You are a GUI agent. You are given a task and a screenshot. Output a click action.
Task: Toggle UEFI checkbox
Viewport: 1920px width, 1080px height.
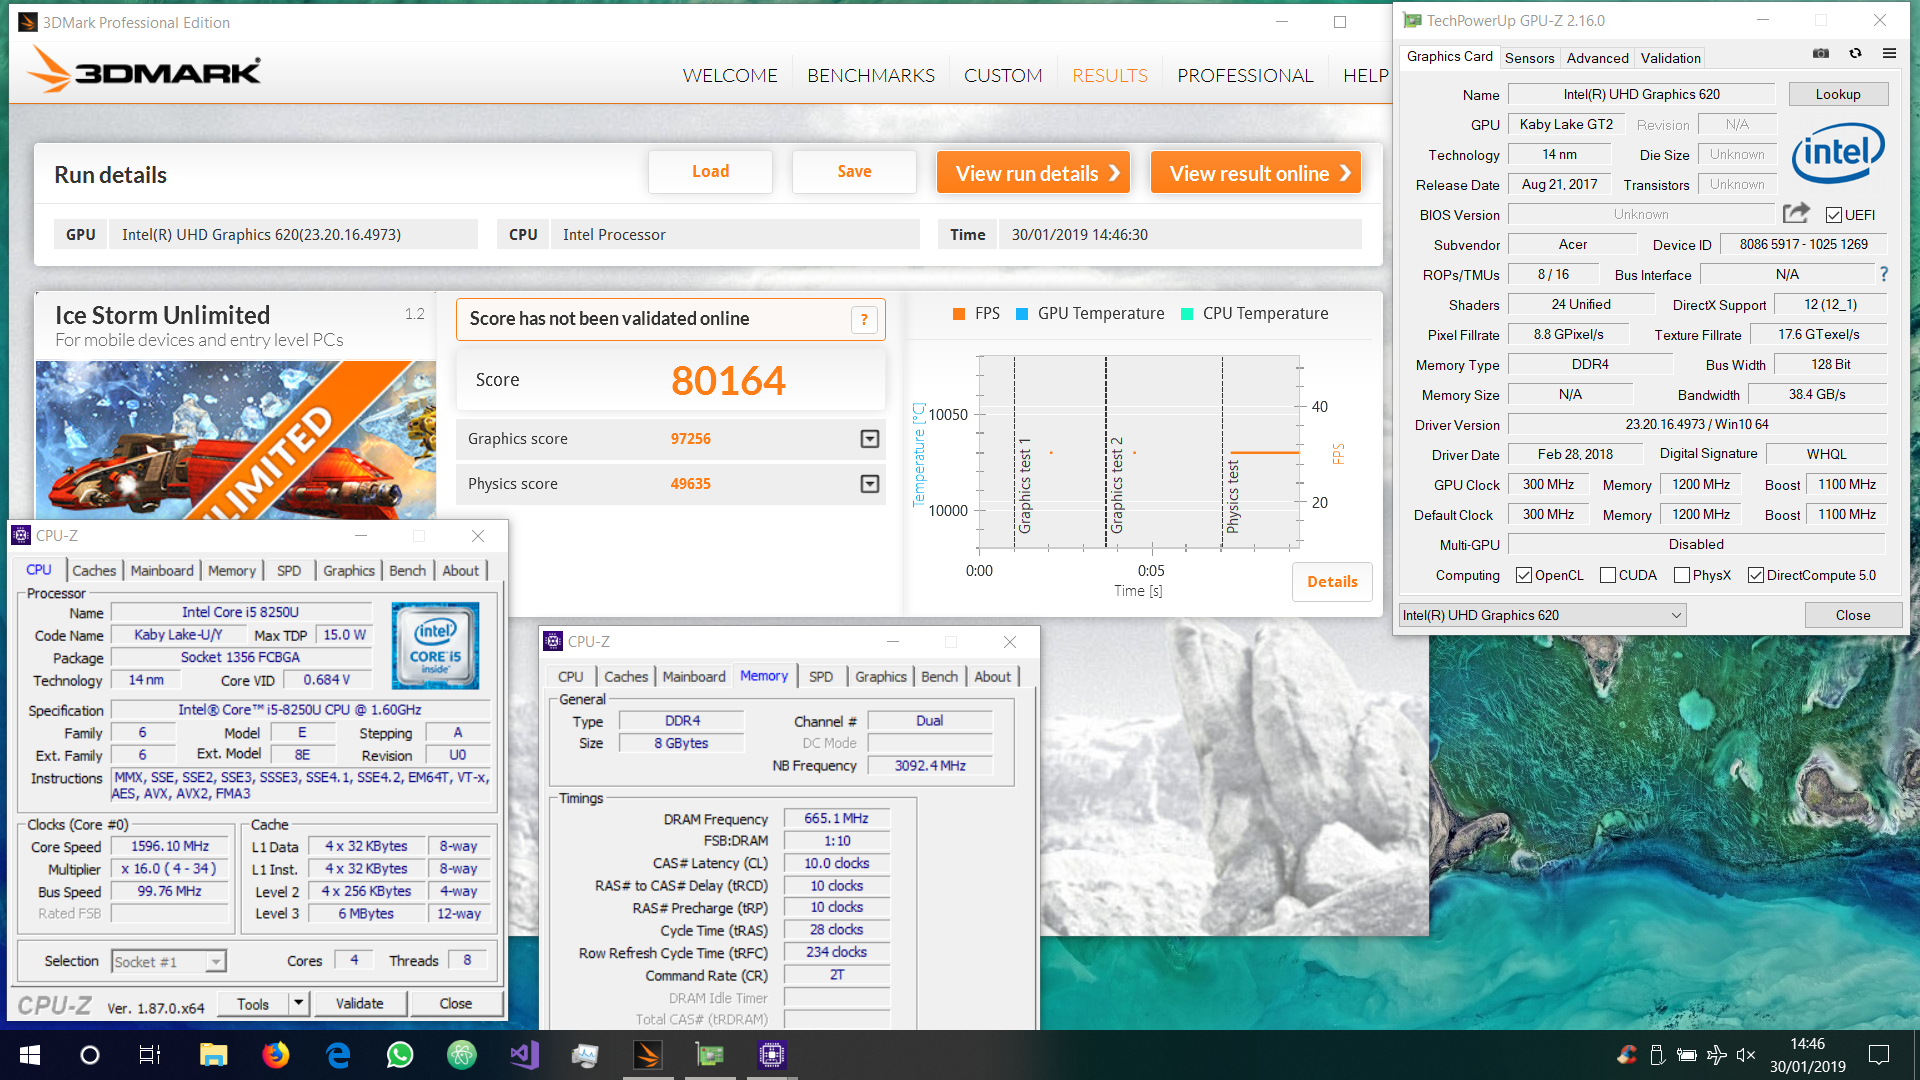tap(1834, 215)
